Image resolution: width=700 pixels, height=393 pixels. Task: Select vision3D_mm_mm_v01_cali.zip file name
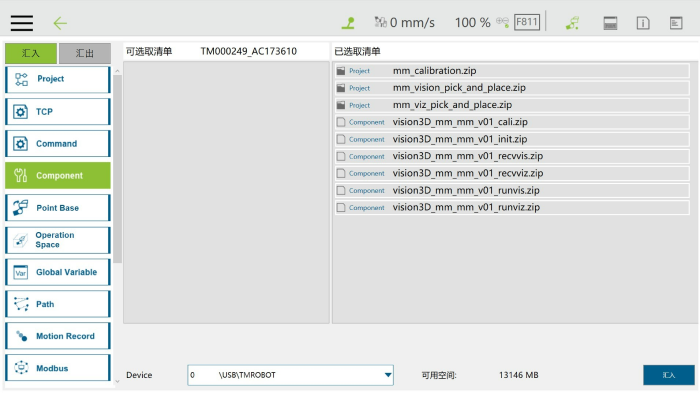click(460, 122)
